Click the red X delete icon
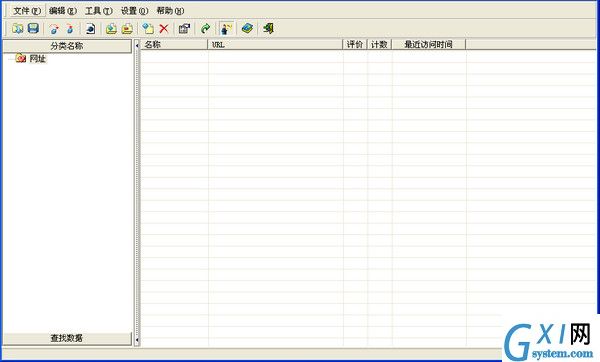This screenshot has width=600, height=362. click(x=164, y=28)
